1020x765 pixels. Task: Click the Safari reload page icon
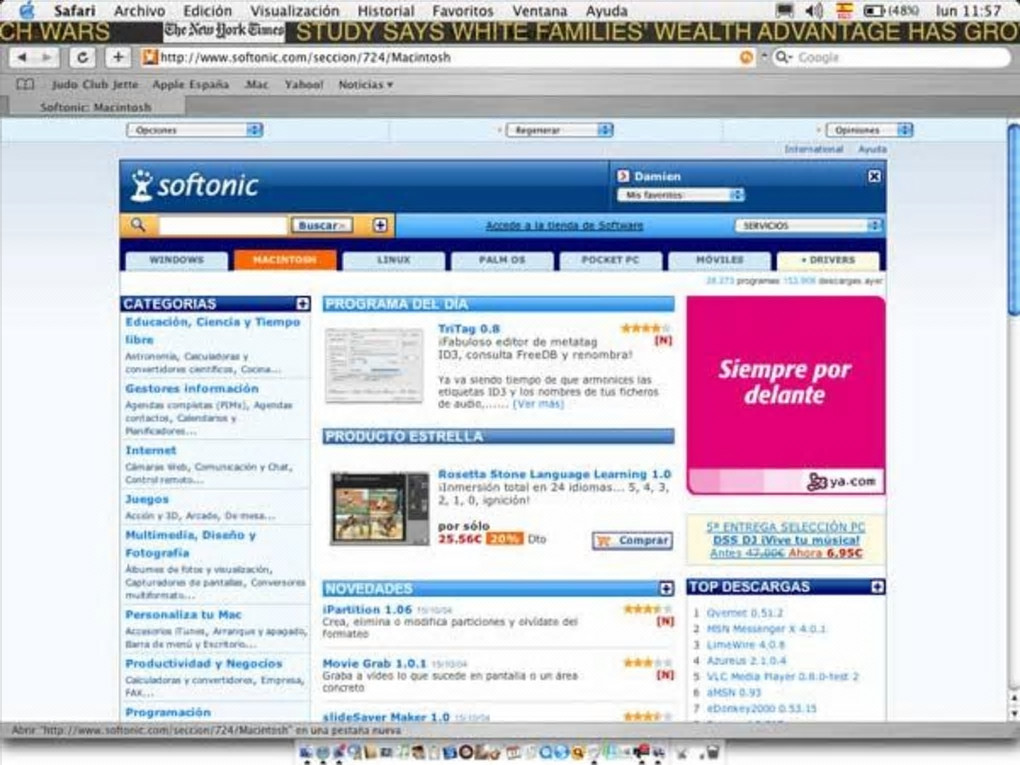tap(82, 57)
